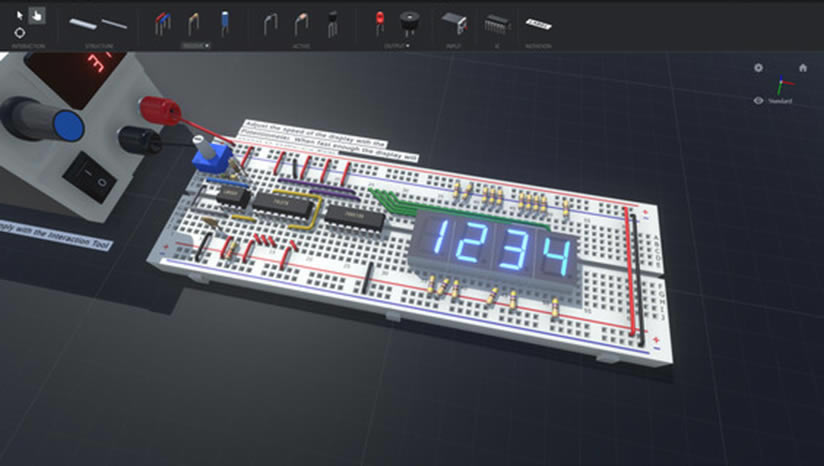824x466 pixels.
Task: Activate the hand interaction tool
Action: 37,15
